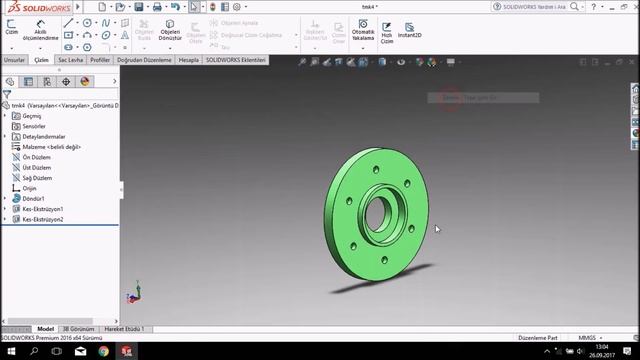Save the part with floppy icon
Screen dimensions: 640x360
(x=139, y=7)
